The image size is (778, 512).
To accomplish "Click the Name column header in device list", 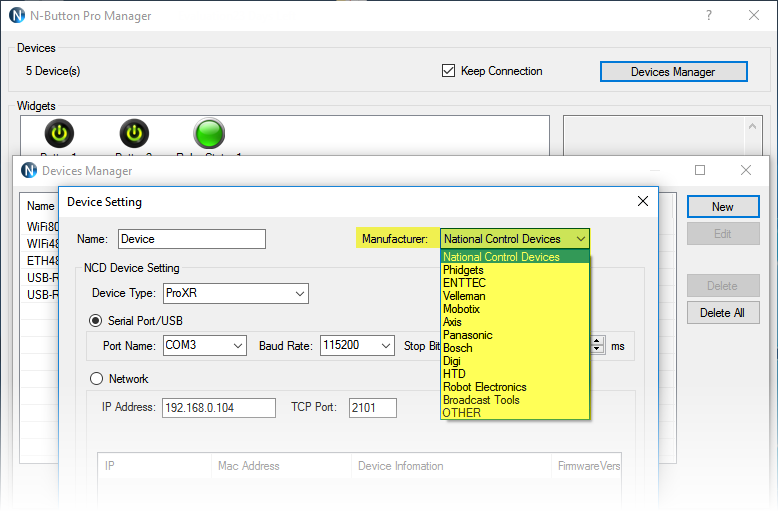I will pyautogui.click(x=40, y=206).
